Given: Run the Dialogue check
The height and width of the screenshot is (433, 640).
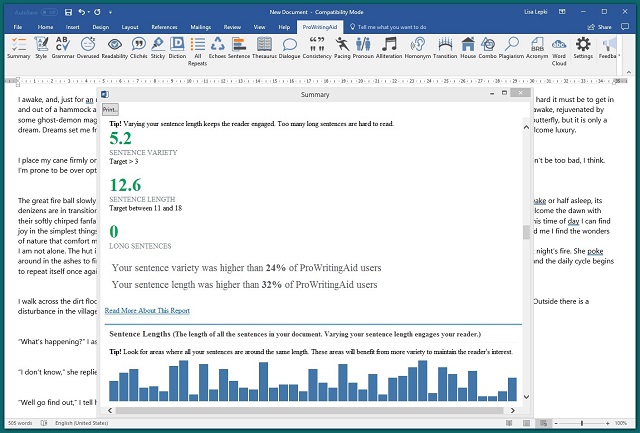Looking at the screenshot, I should (289, 48).
